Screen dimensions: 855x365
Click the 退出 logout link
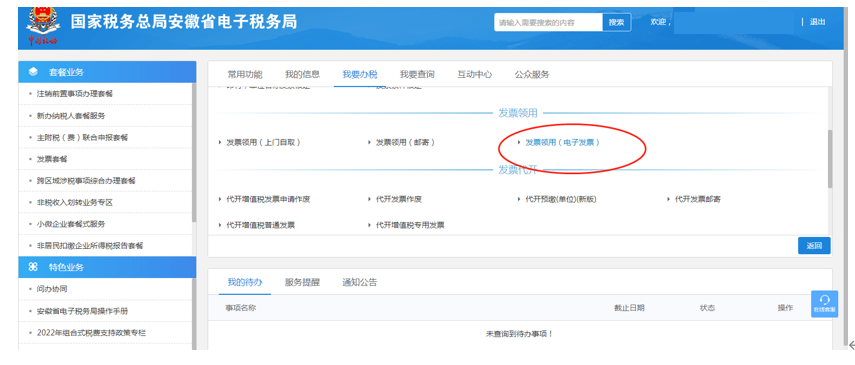click(817, 22)
